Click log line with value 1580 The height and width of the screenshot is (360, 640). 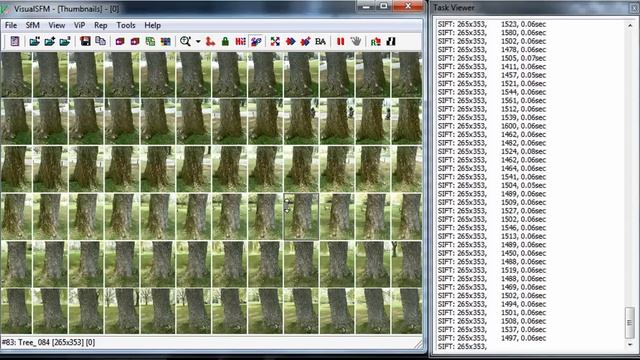[x=491, y=33]
